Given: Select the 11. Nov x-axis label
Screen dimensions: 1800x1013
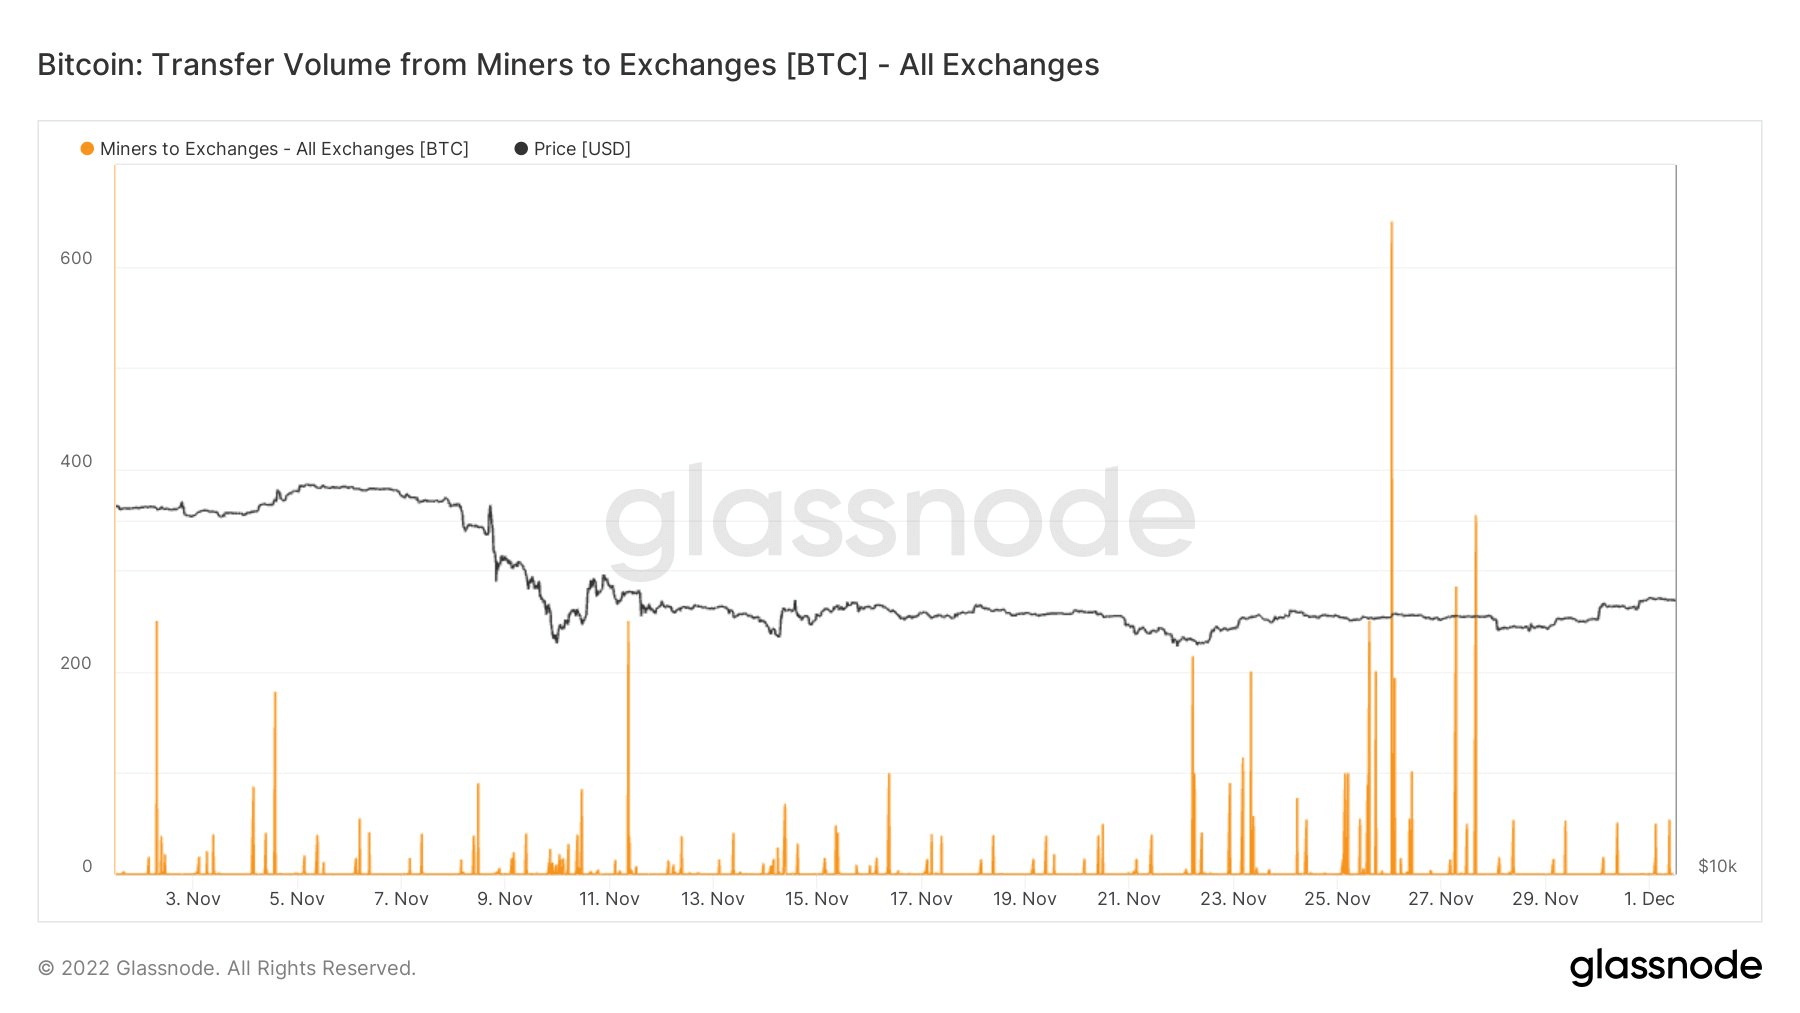Looking at the screenshot, I should (609, 899).
